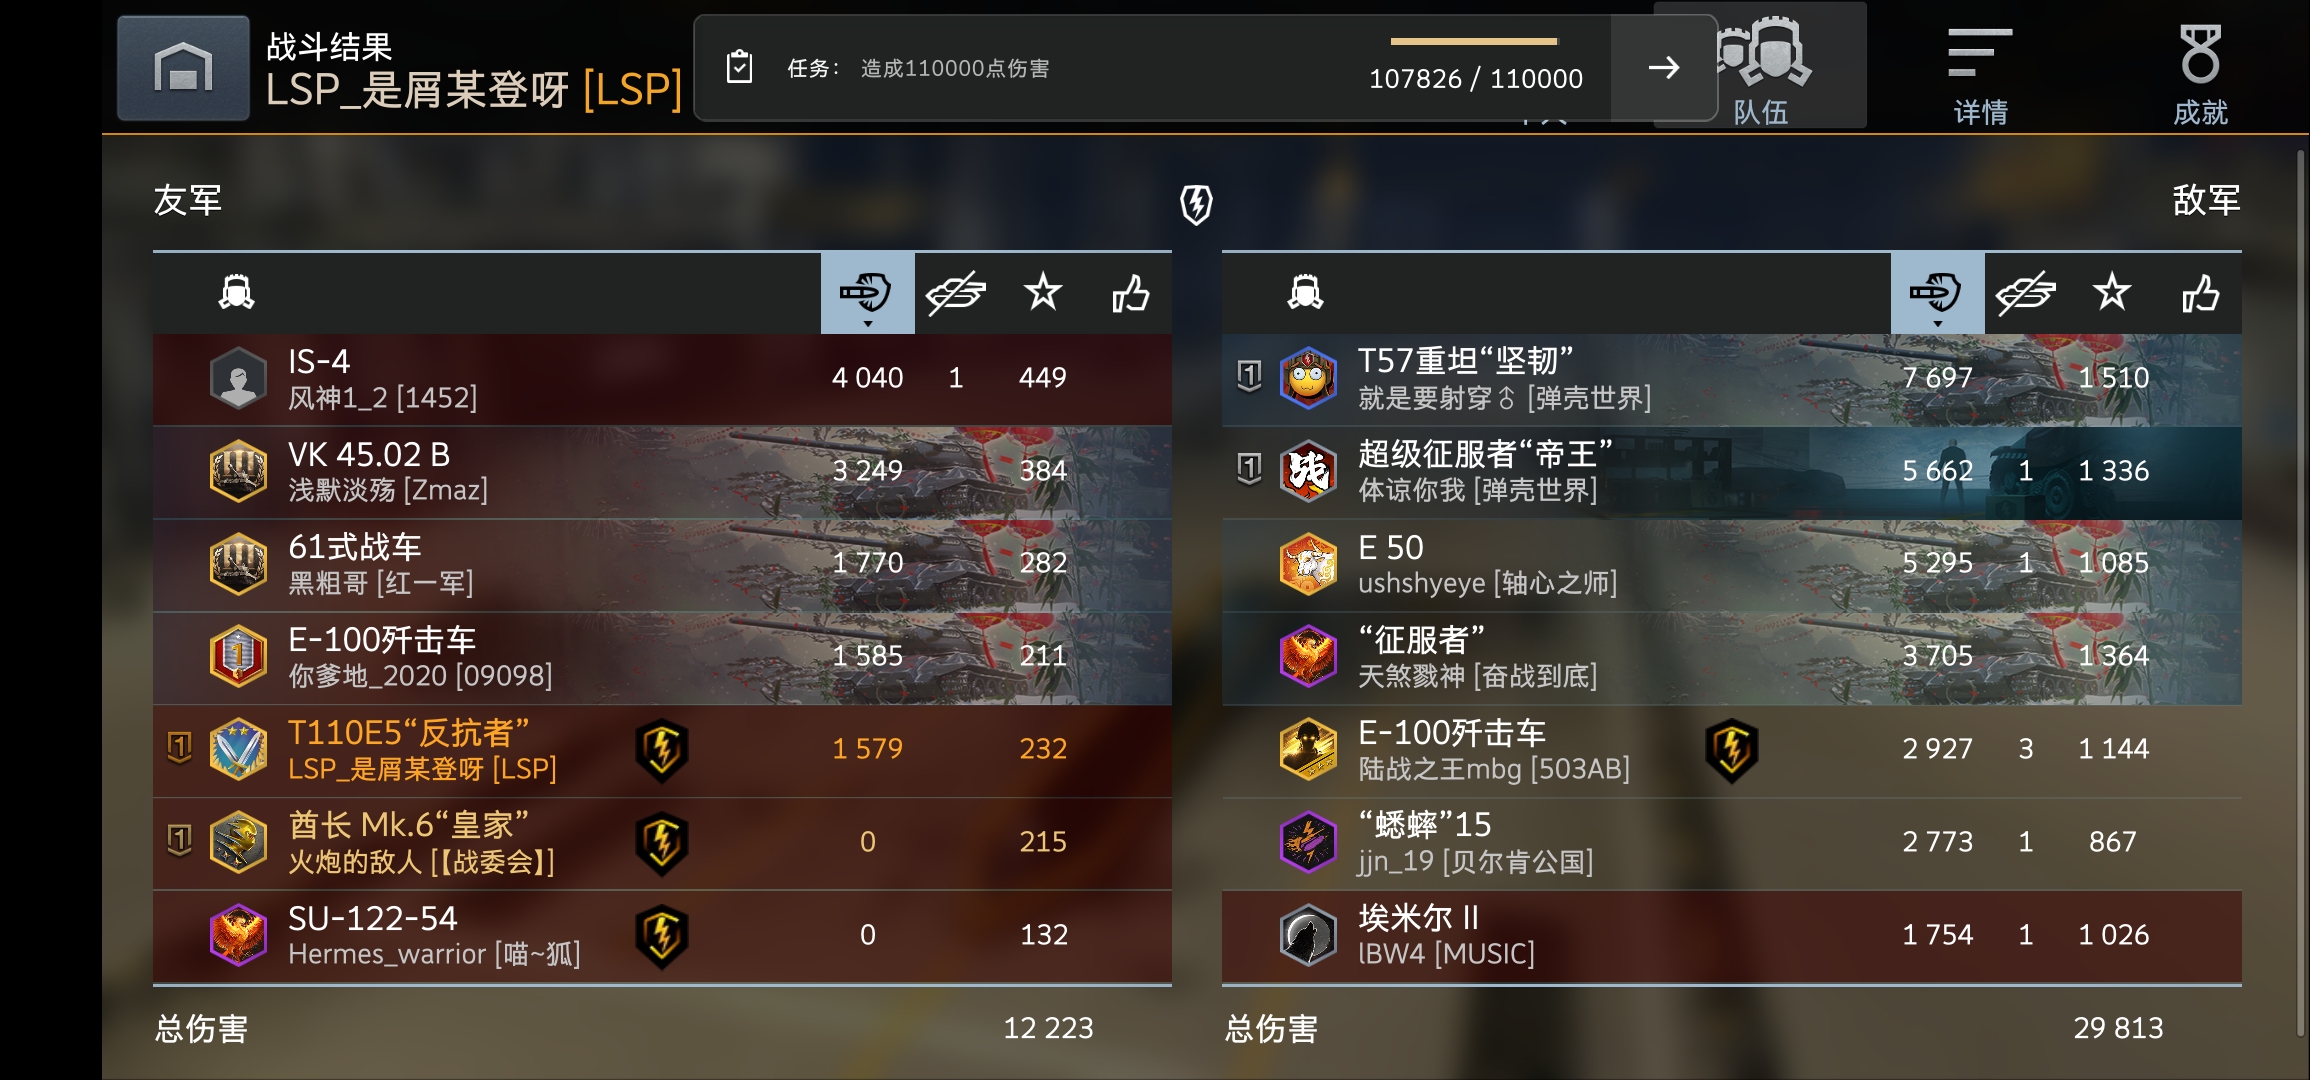Image resolution: width=2310 pixels, height=1080 pixels.
Task: Click allies thumbs-up column icon
Action: tap(1130, 293)
